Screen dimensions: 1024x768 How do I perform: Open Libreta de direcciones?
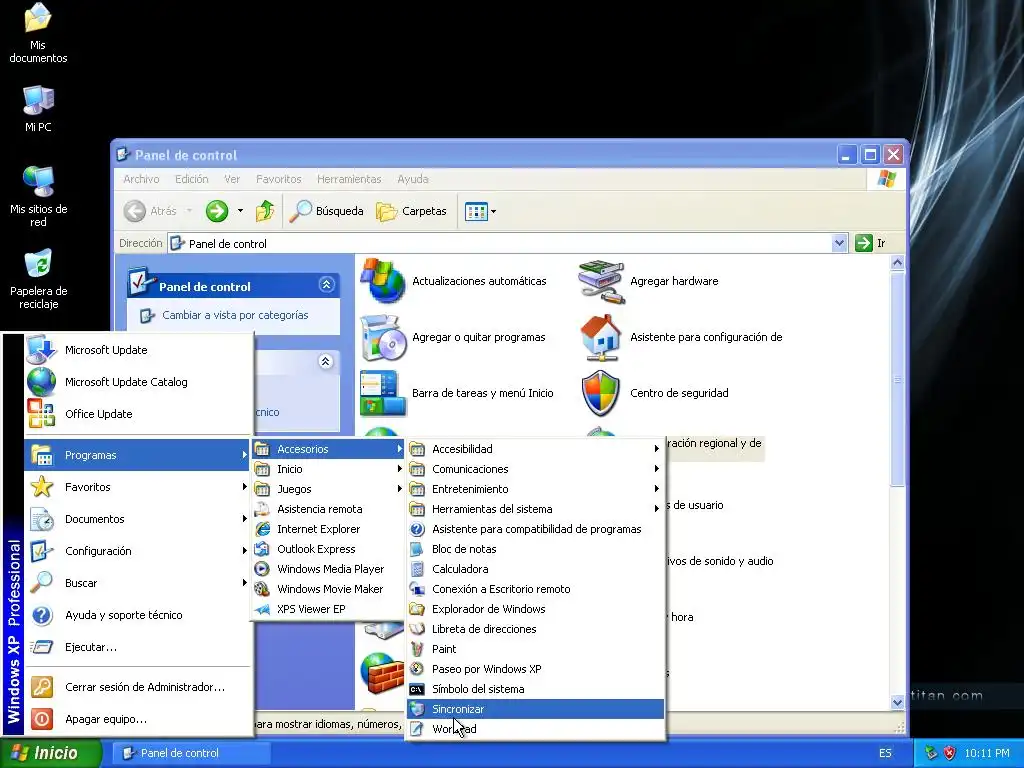(536, 629)
